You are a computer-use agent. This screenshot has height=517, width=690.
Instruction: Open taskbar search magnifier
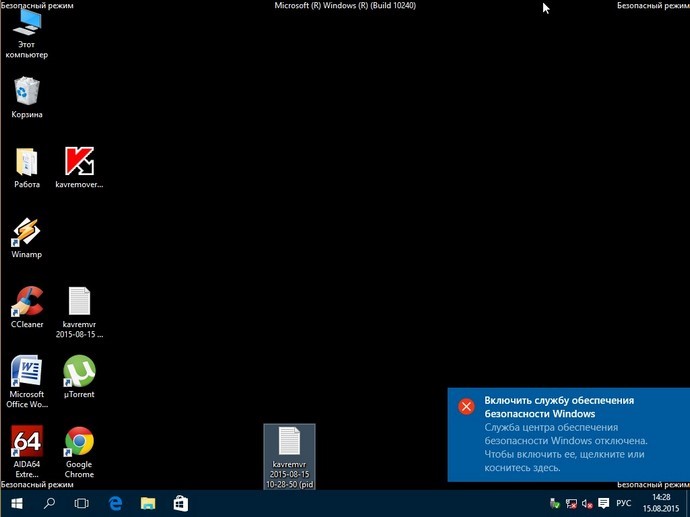(49, 503)
